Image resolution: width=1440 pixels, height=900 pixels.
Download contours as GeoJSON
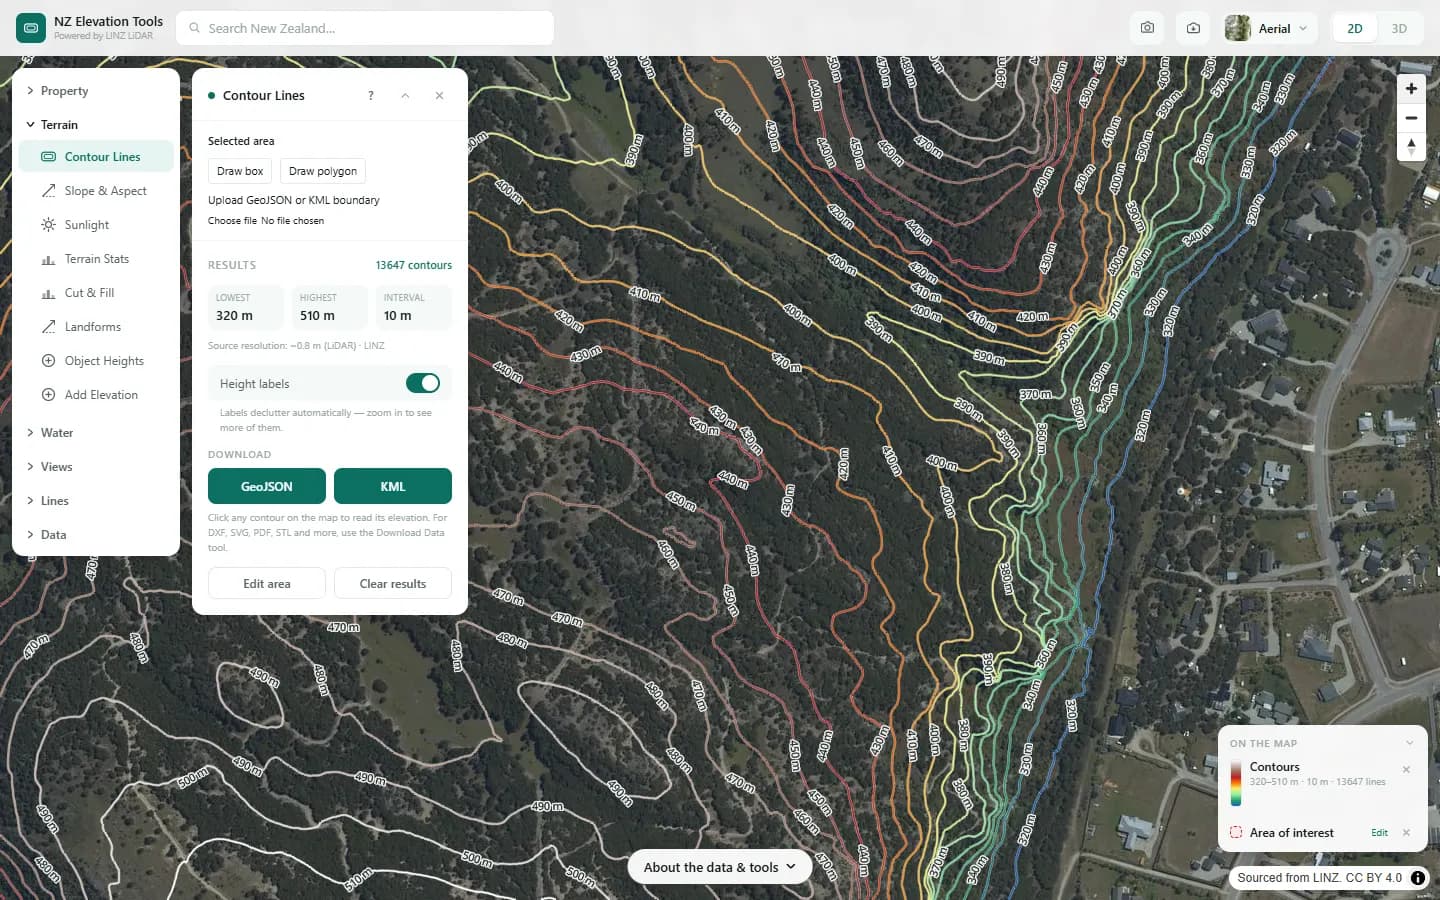267,486
